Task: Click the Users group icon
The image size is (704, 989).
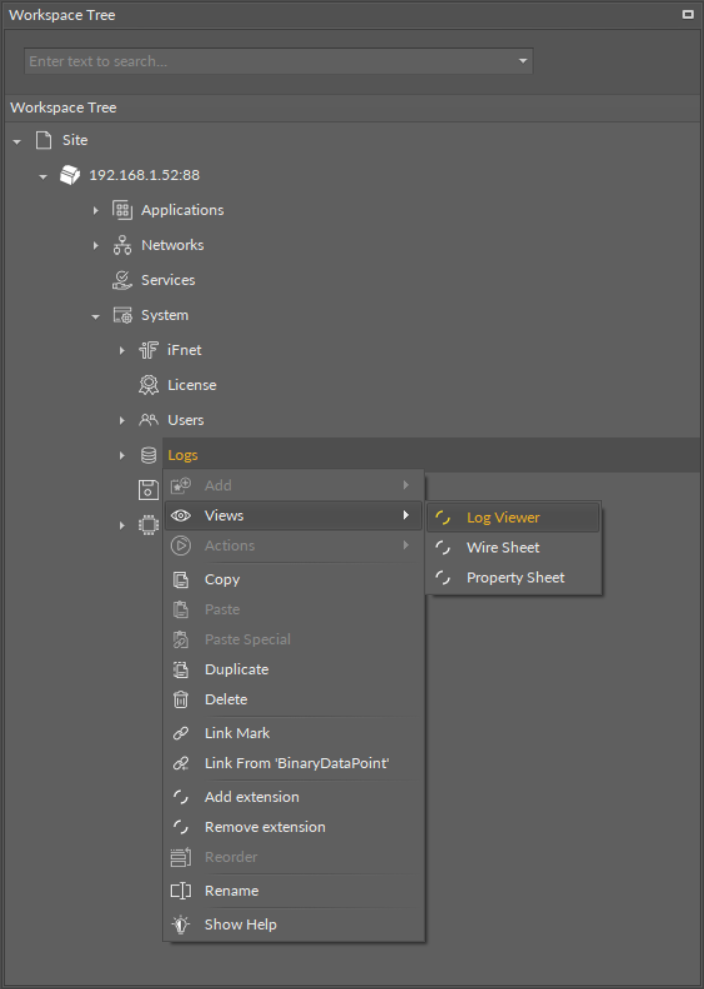Action: [148, 420]
